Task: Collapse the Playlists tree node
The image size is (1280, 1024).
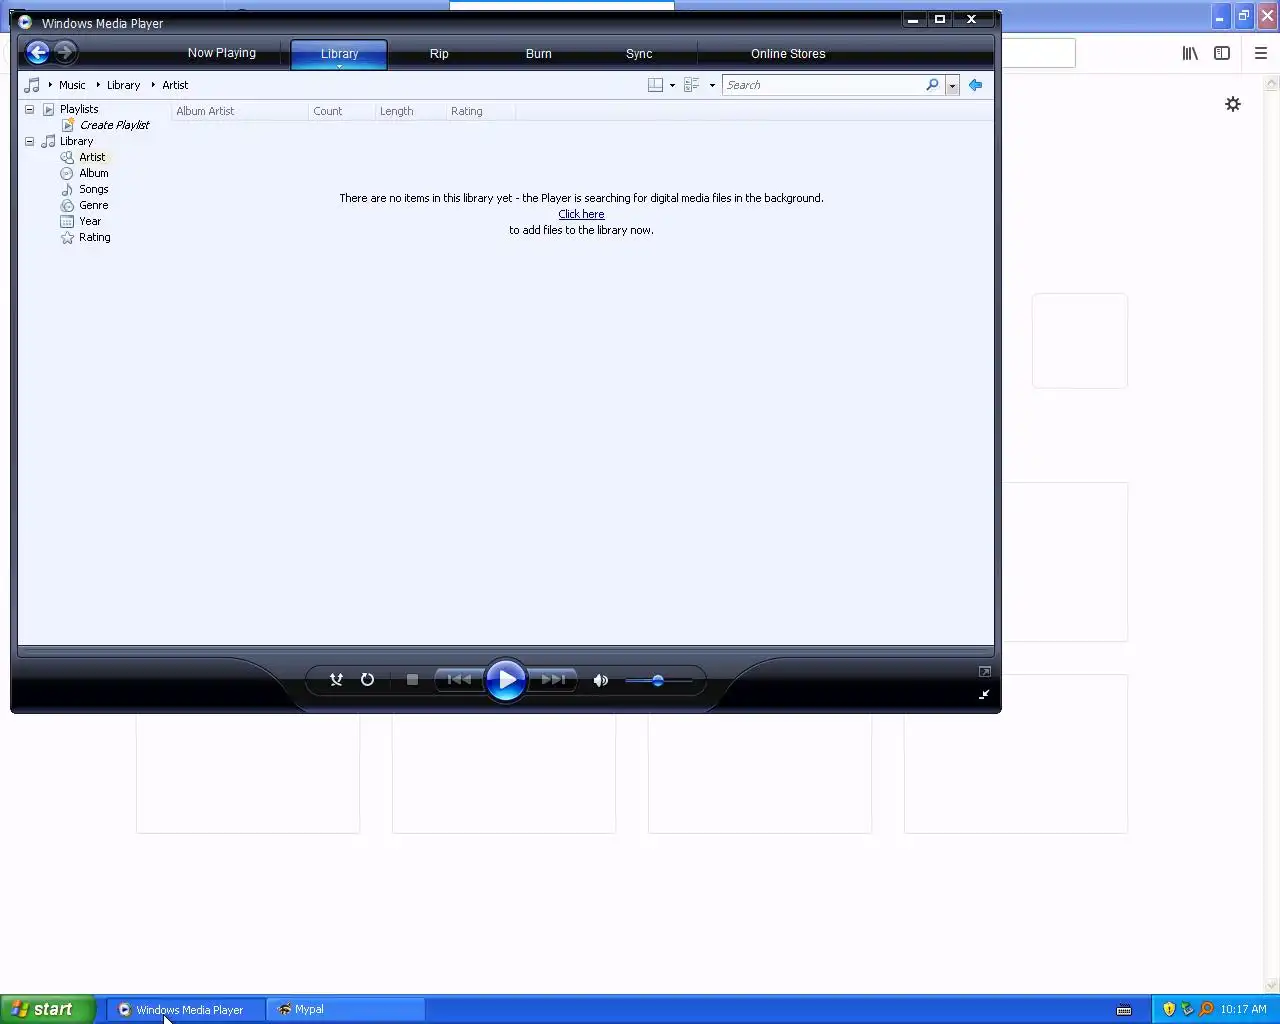Action: pyautogui.click(x=29, y=109)
